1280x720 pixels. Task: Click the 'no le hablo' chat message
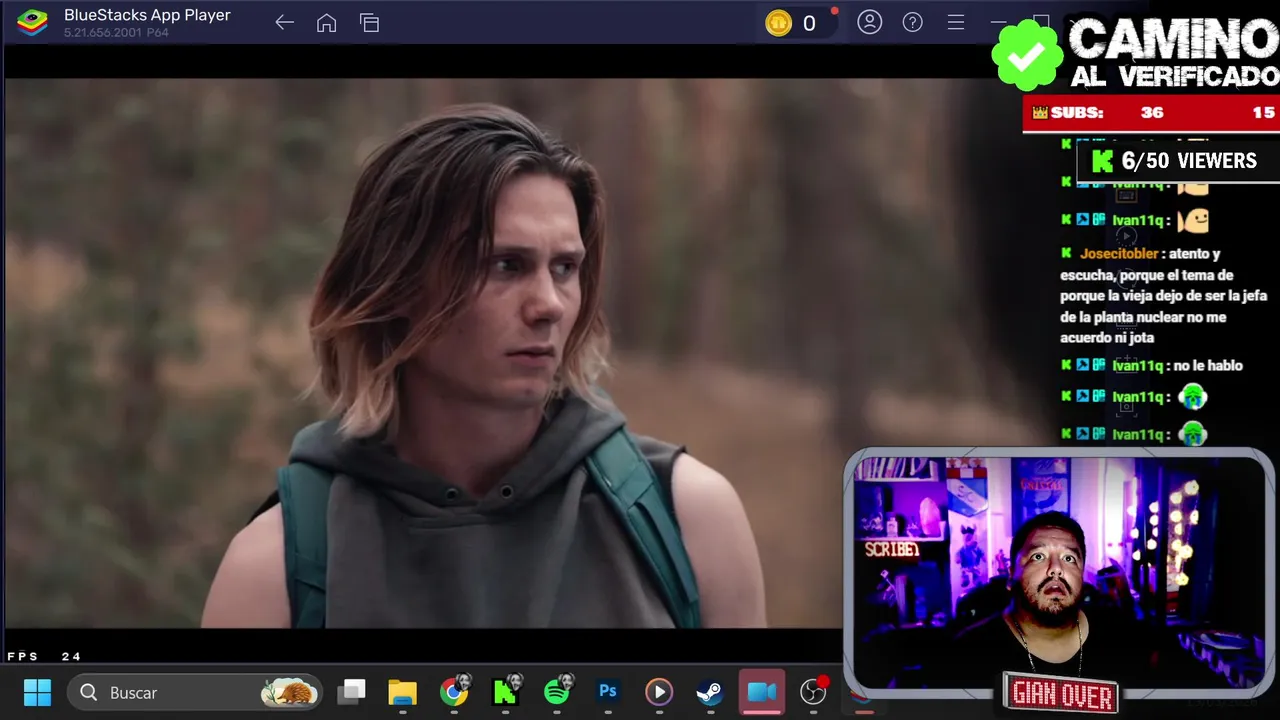click(x=1208, y=366)
